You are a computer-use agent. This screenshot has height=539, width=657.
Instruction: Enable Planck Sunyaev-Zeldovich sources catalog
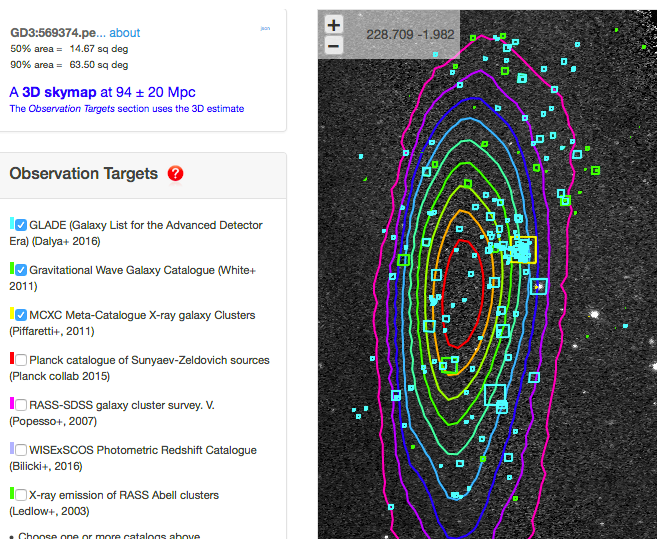point(21,360)
